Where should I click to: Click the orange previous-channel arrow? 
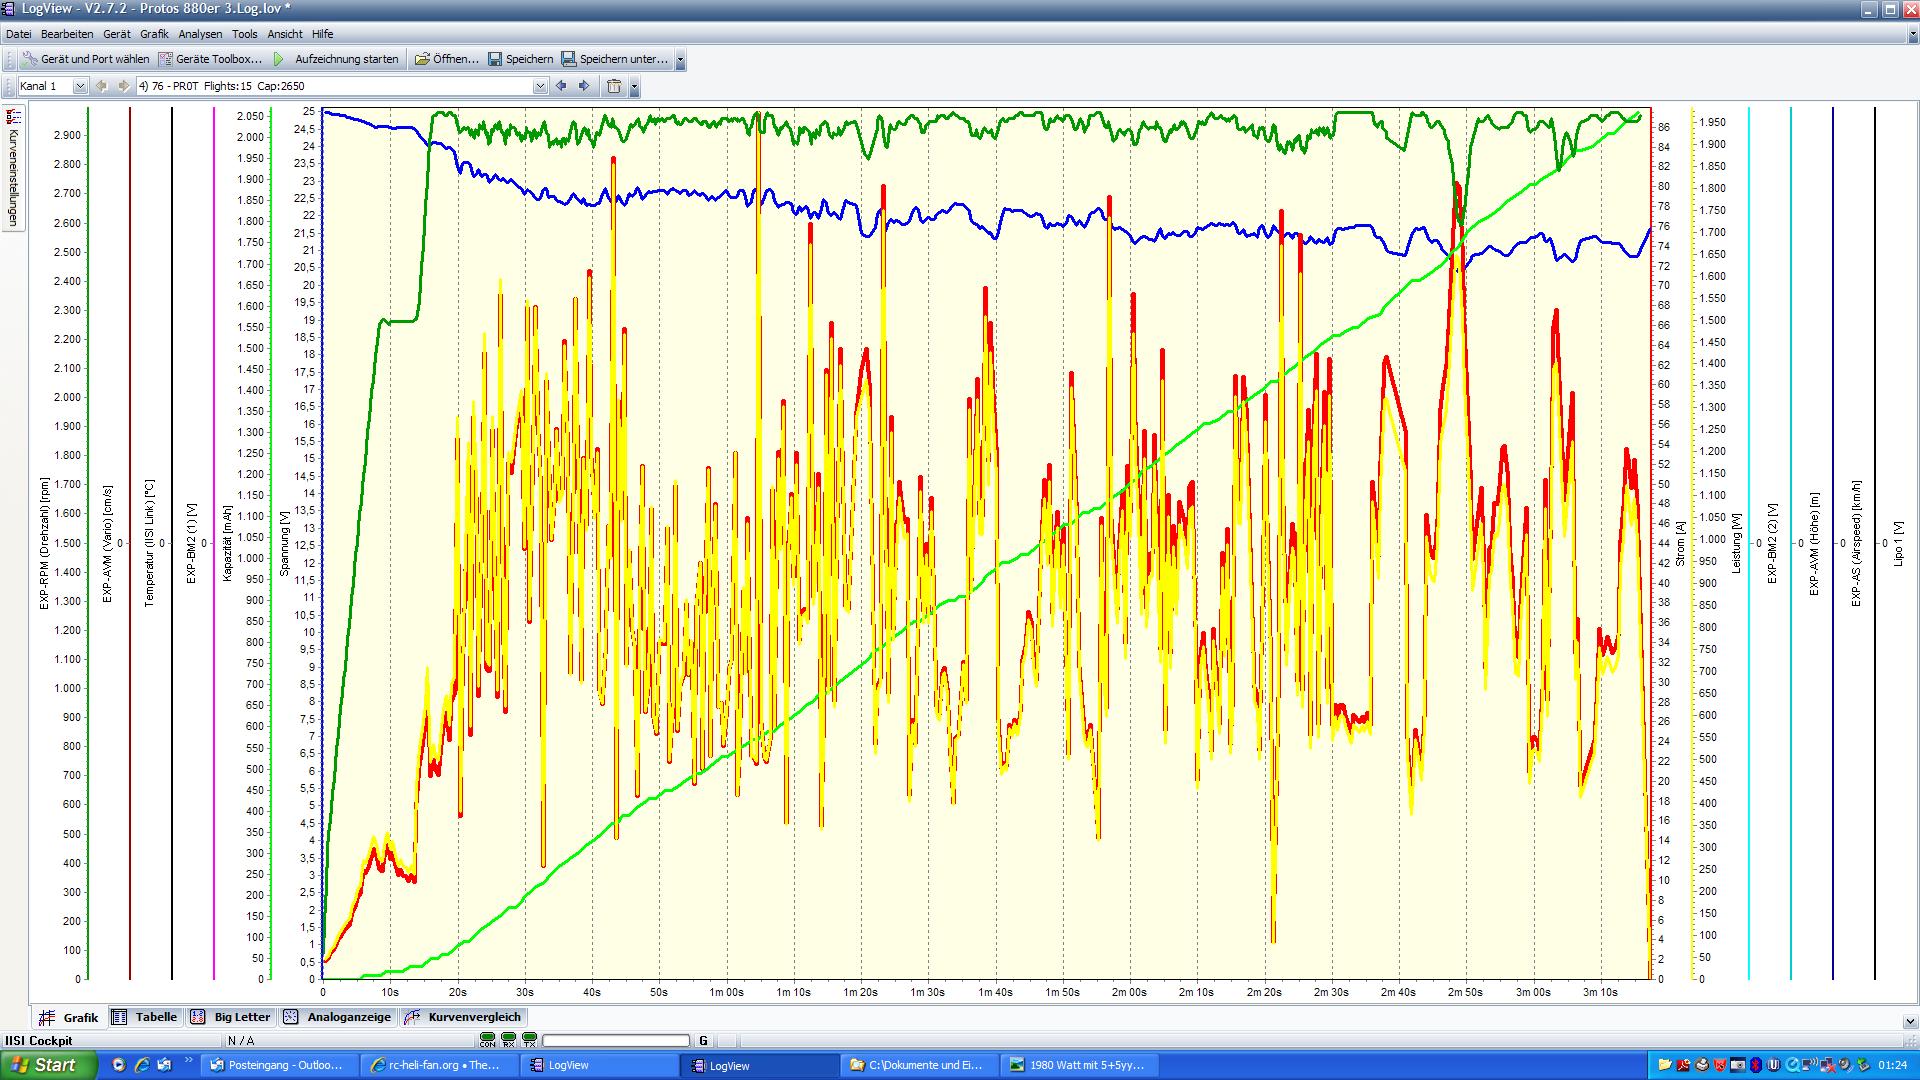click(x=101, y=86)
